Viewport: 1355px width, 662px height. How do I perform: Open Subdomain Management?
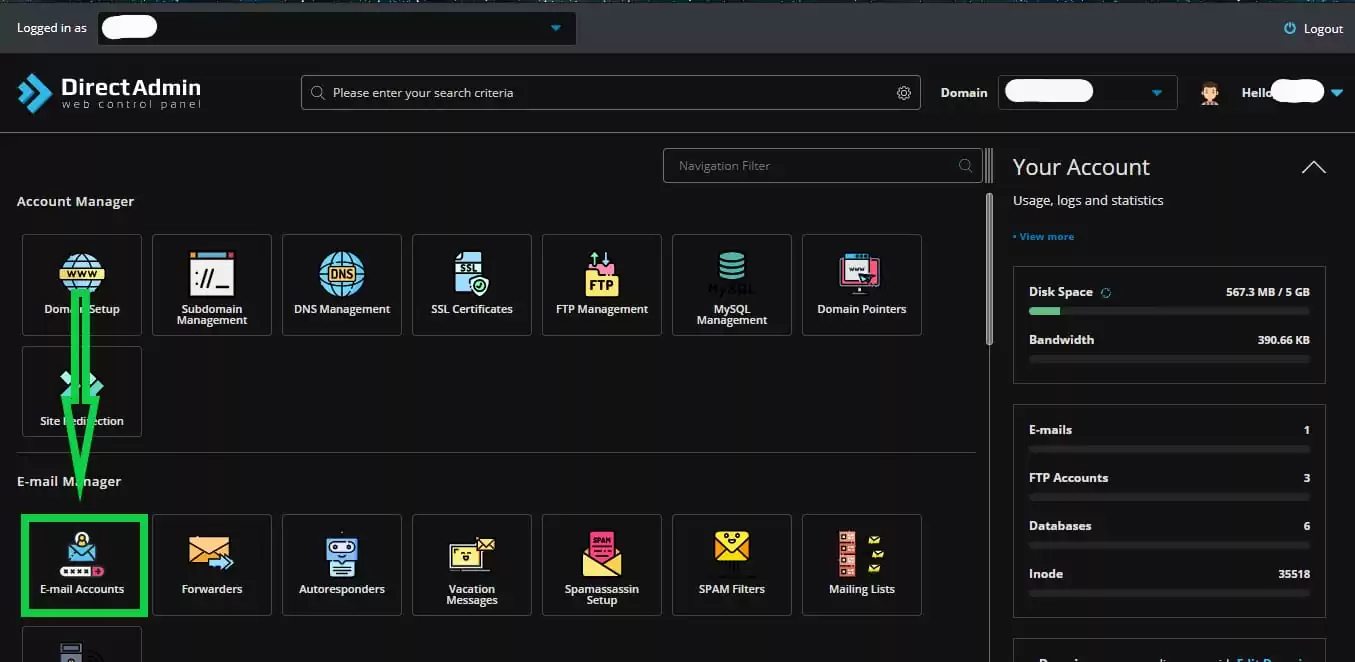click(x=212, y=285)
